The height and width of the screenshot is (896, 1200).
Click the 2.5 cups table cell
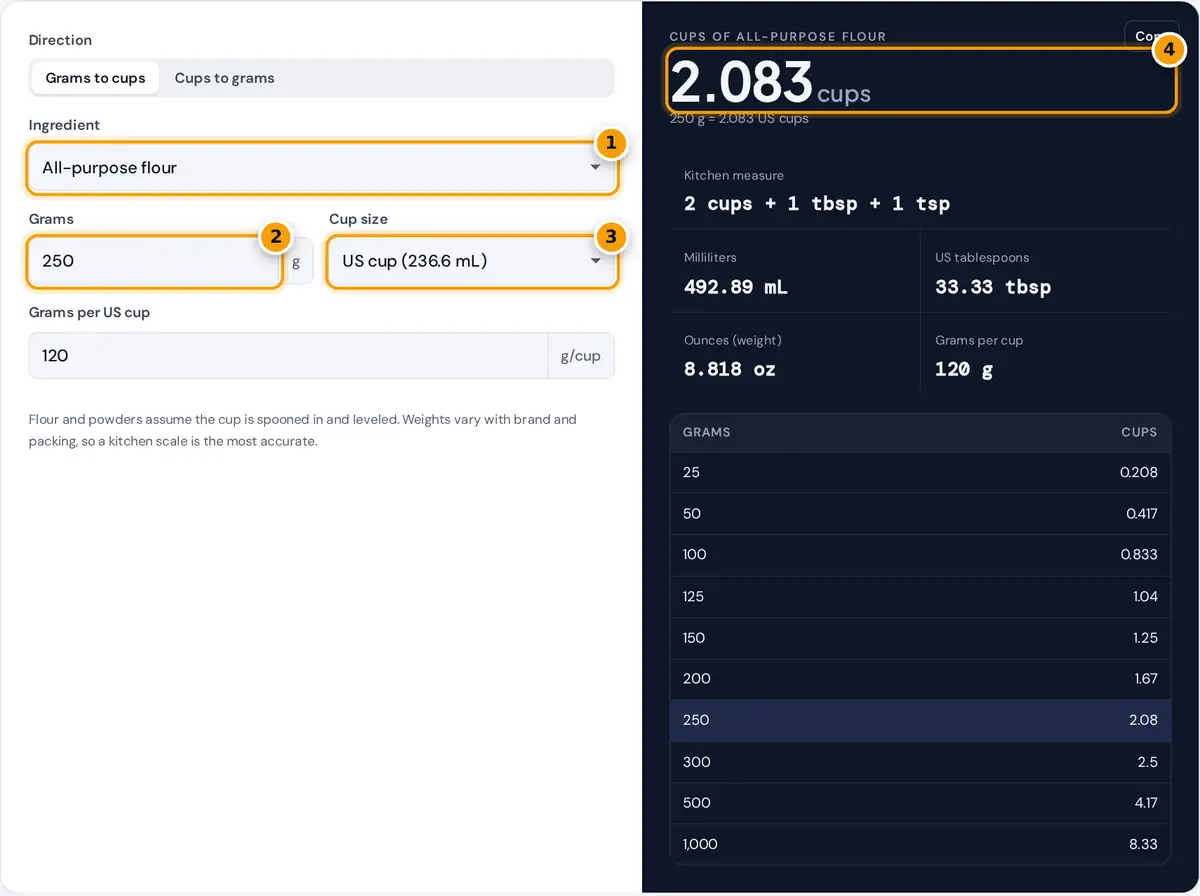pyautogui.click(x=1148, y=762)
